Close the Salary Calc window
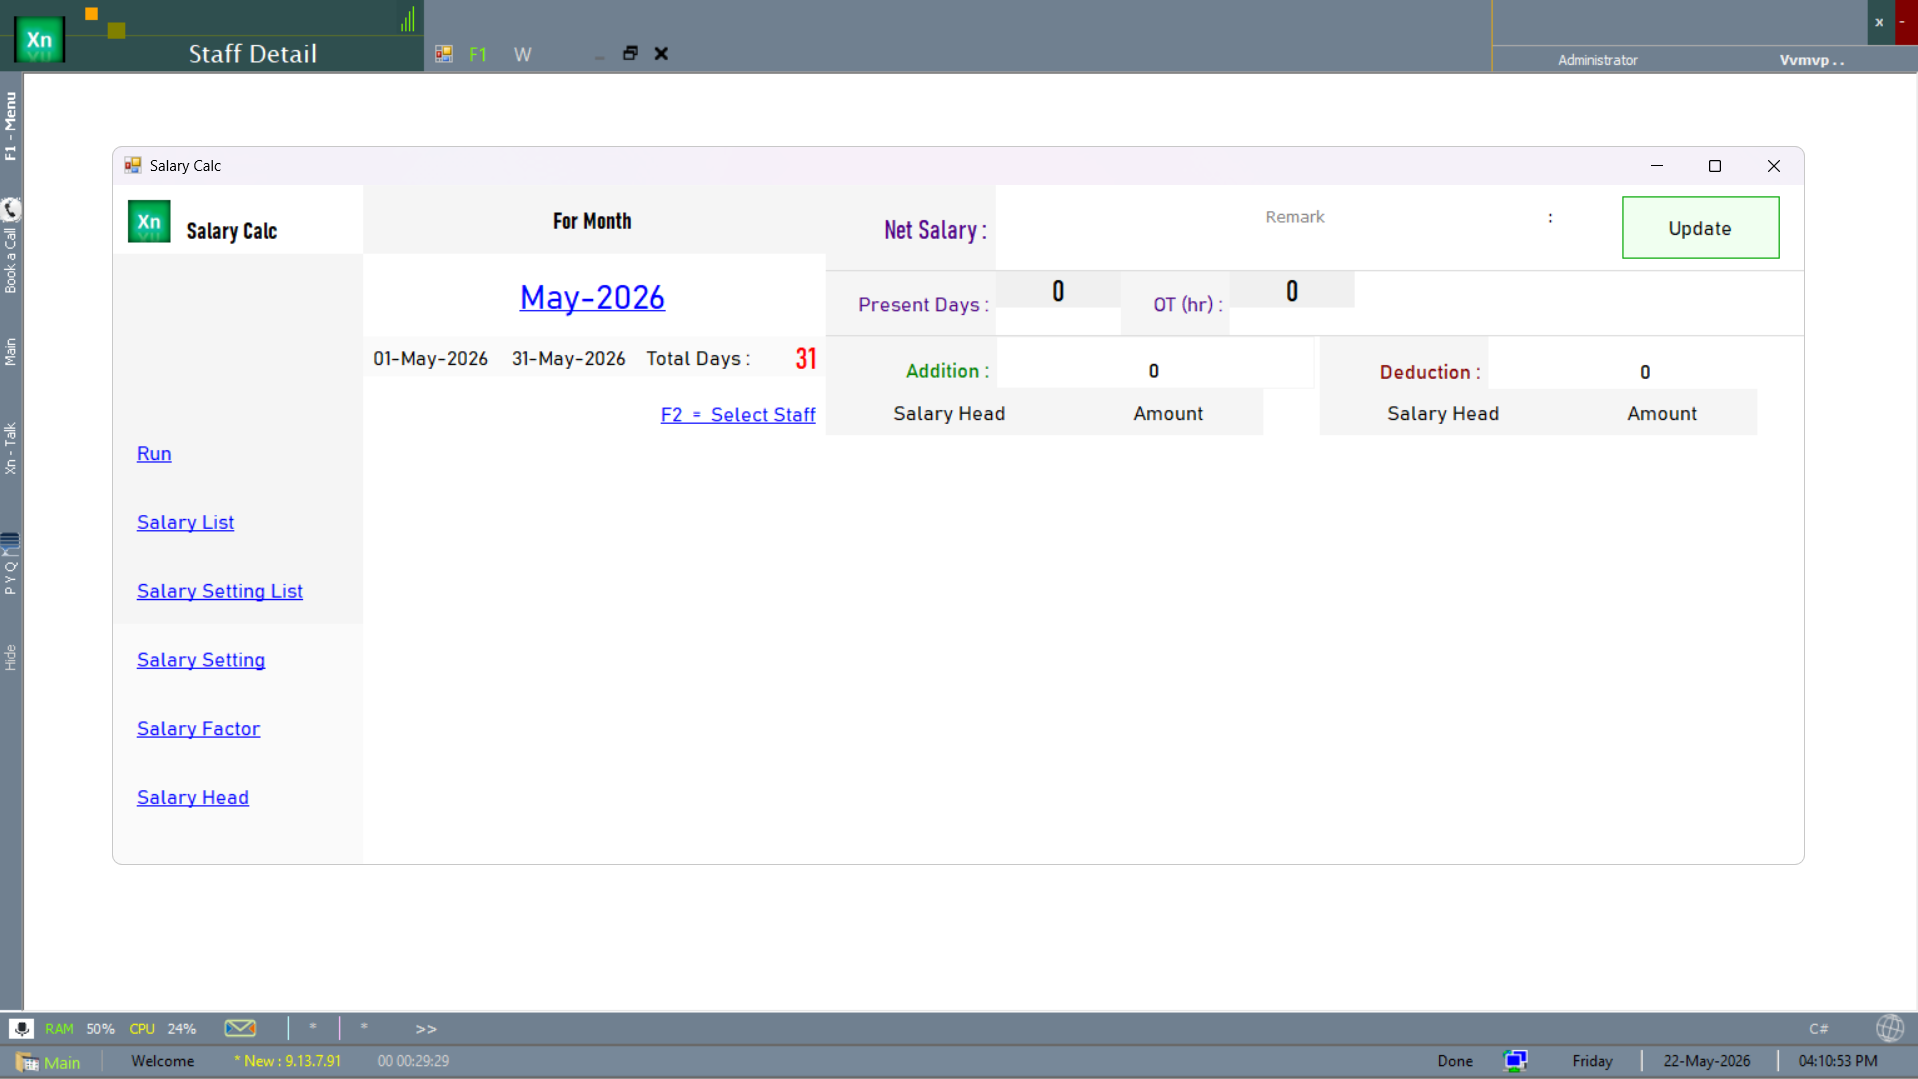The image size is (1918, 1079). point(1774,166)
